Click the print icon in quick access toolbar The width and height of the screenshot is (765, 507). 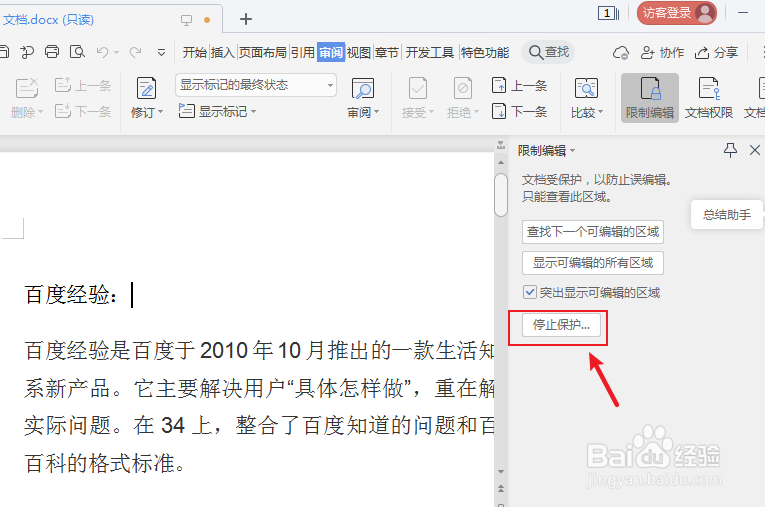pos(52,52)
